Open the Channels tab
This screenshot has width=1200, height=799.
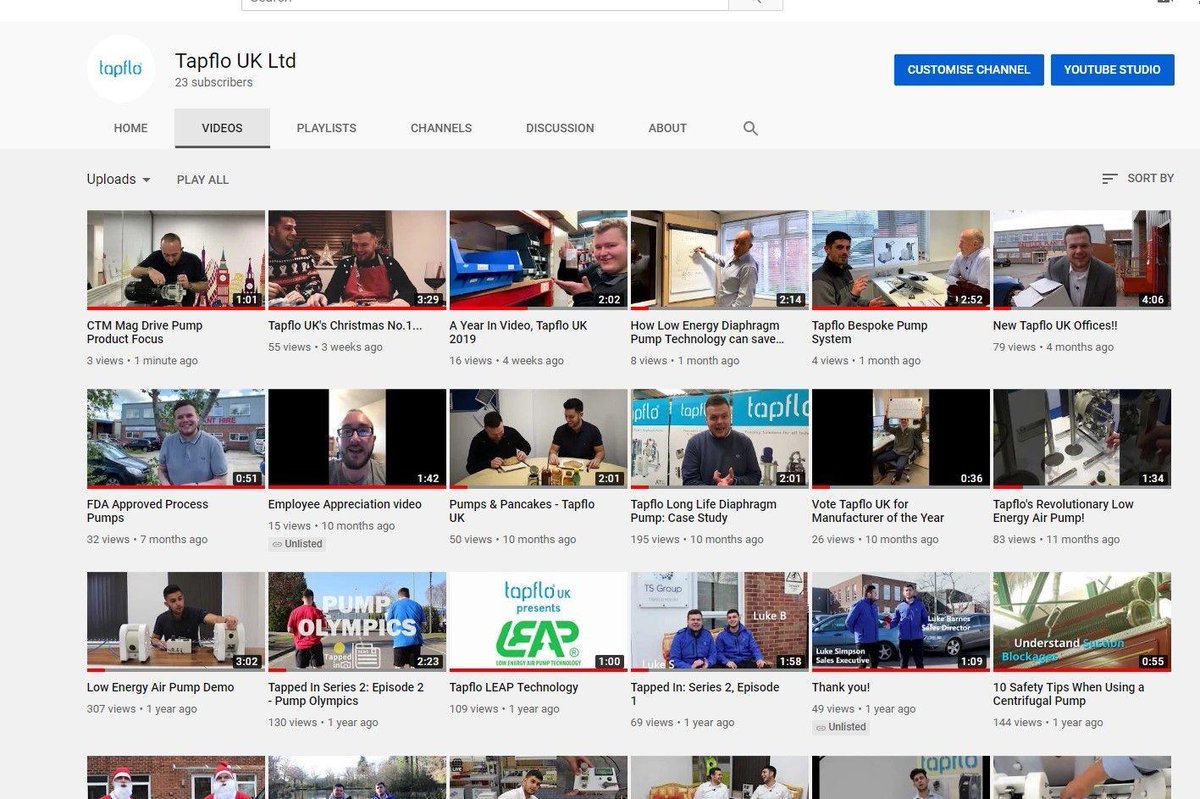click(x=441, y=128)
